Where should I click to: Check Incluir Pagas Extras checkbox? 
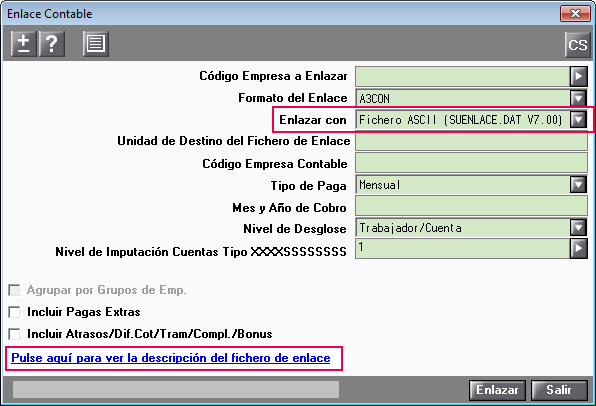(14, 312)
